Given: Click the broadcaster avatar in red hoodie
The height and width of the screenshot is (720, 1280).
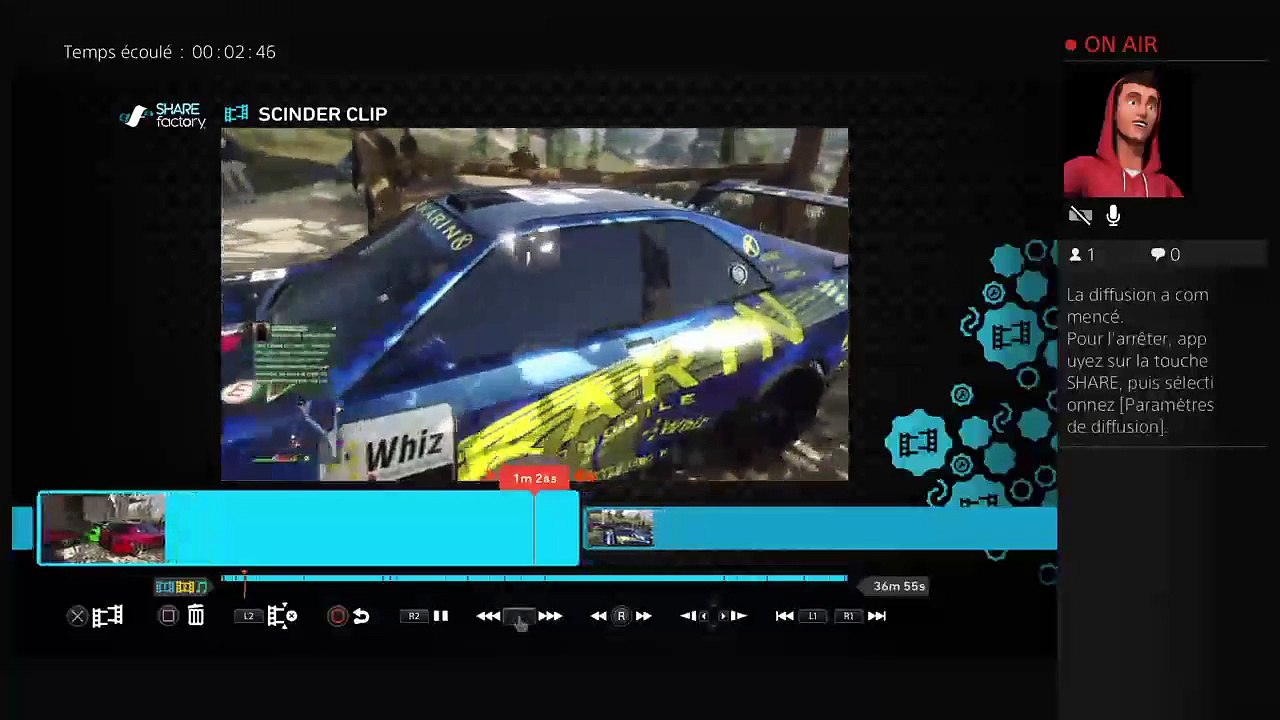Looking at the screenshot, I should (1124, 134).
